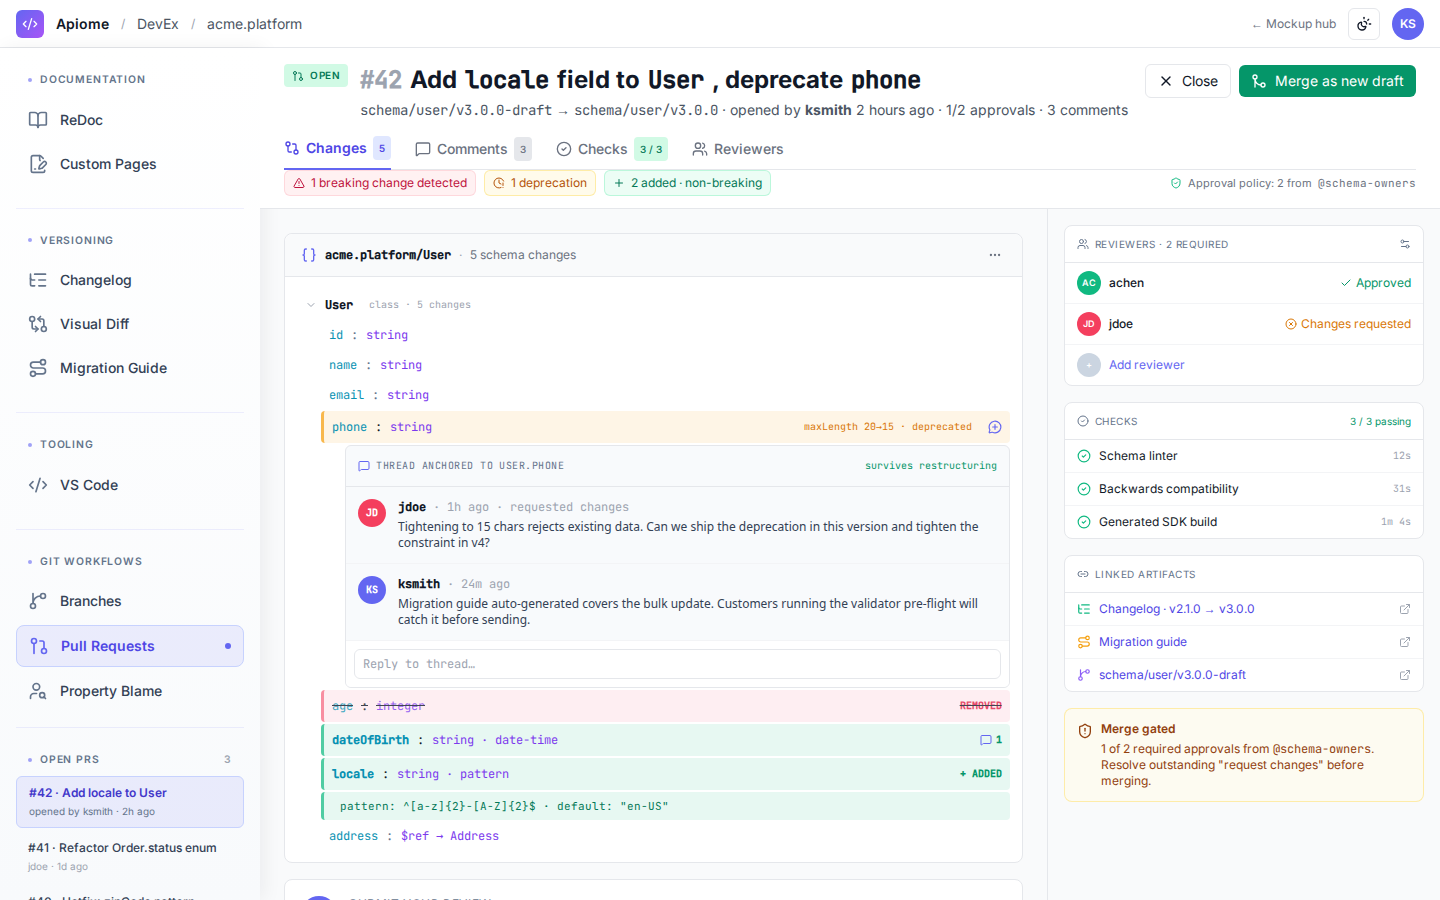Click Merge as new draft button
Screen dimensions: 1440x900
pyautogui.click(x=1327, y=81)
